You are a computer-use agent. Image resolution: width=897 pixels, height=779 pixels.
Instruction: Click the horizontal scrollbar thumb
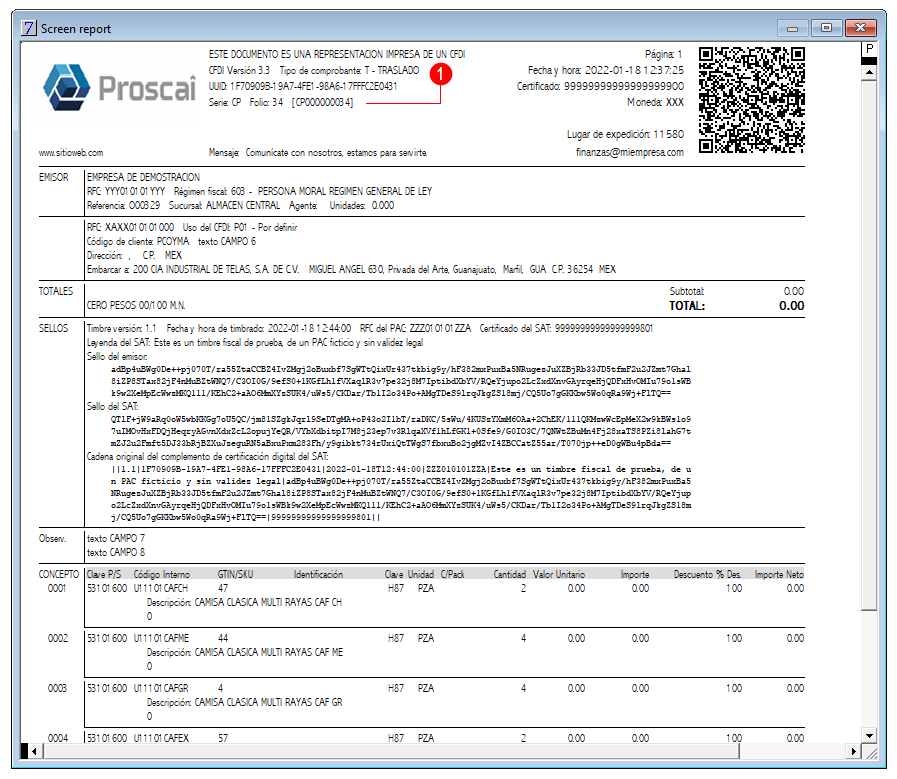391,751
